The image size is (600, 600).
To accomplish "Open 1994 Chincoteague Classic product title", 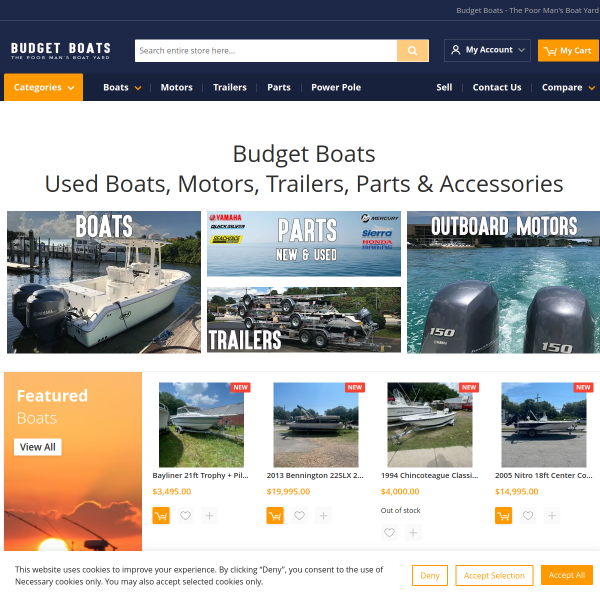I will click(429, 475).
